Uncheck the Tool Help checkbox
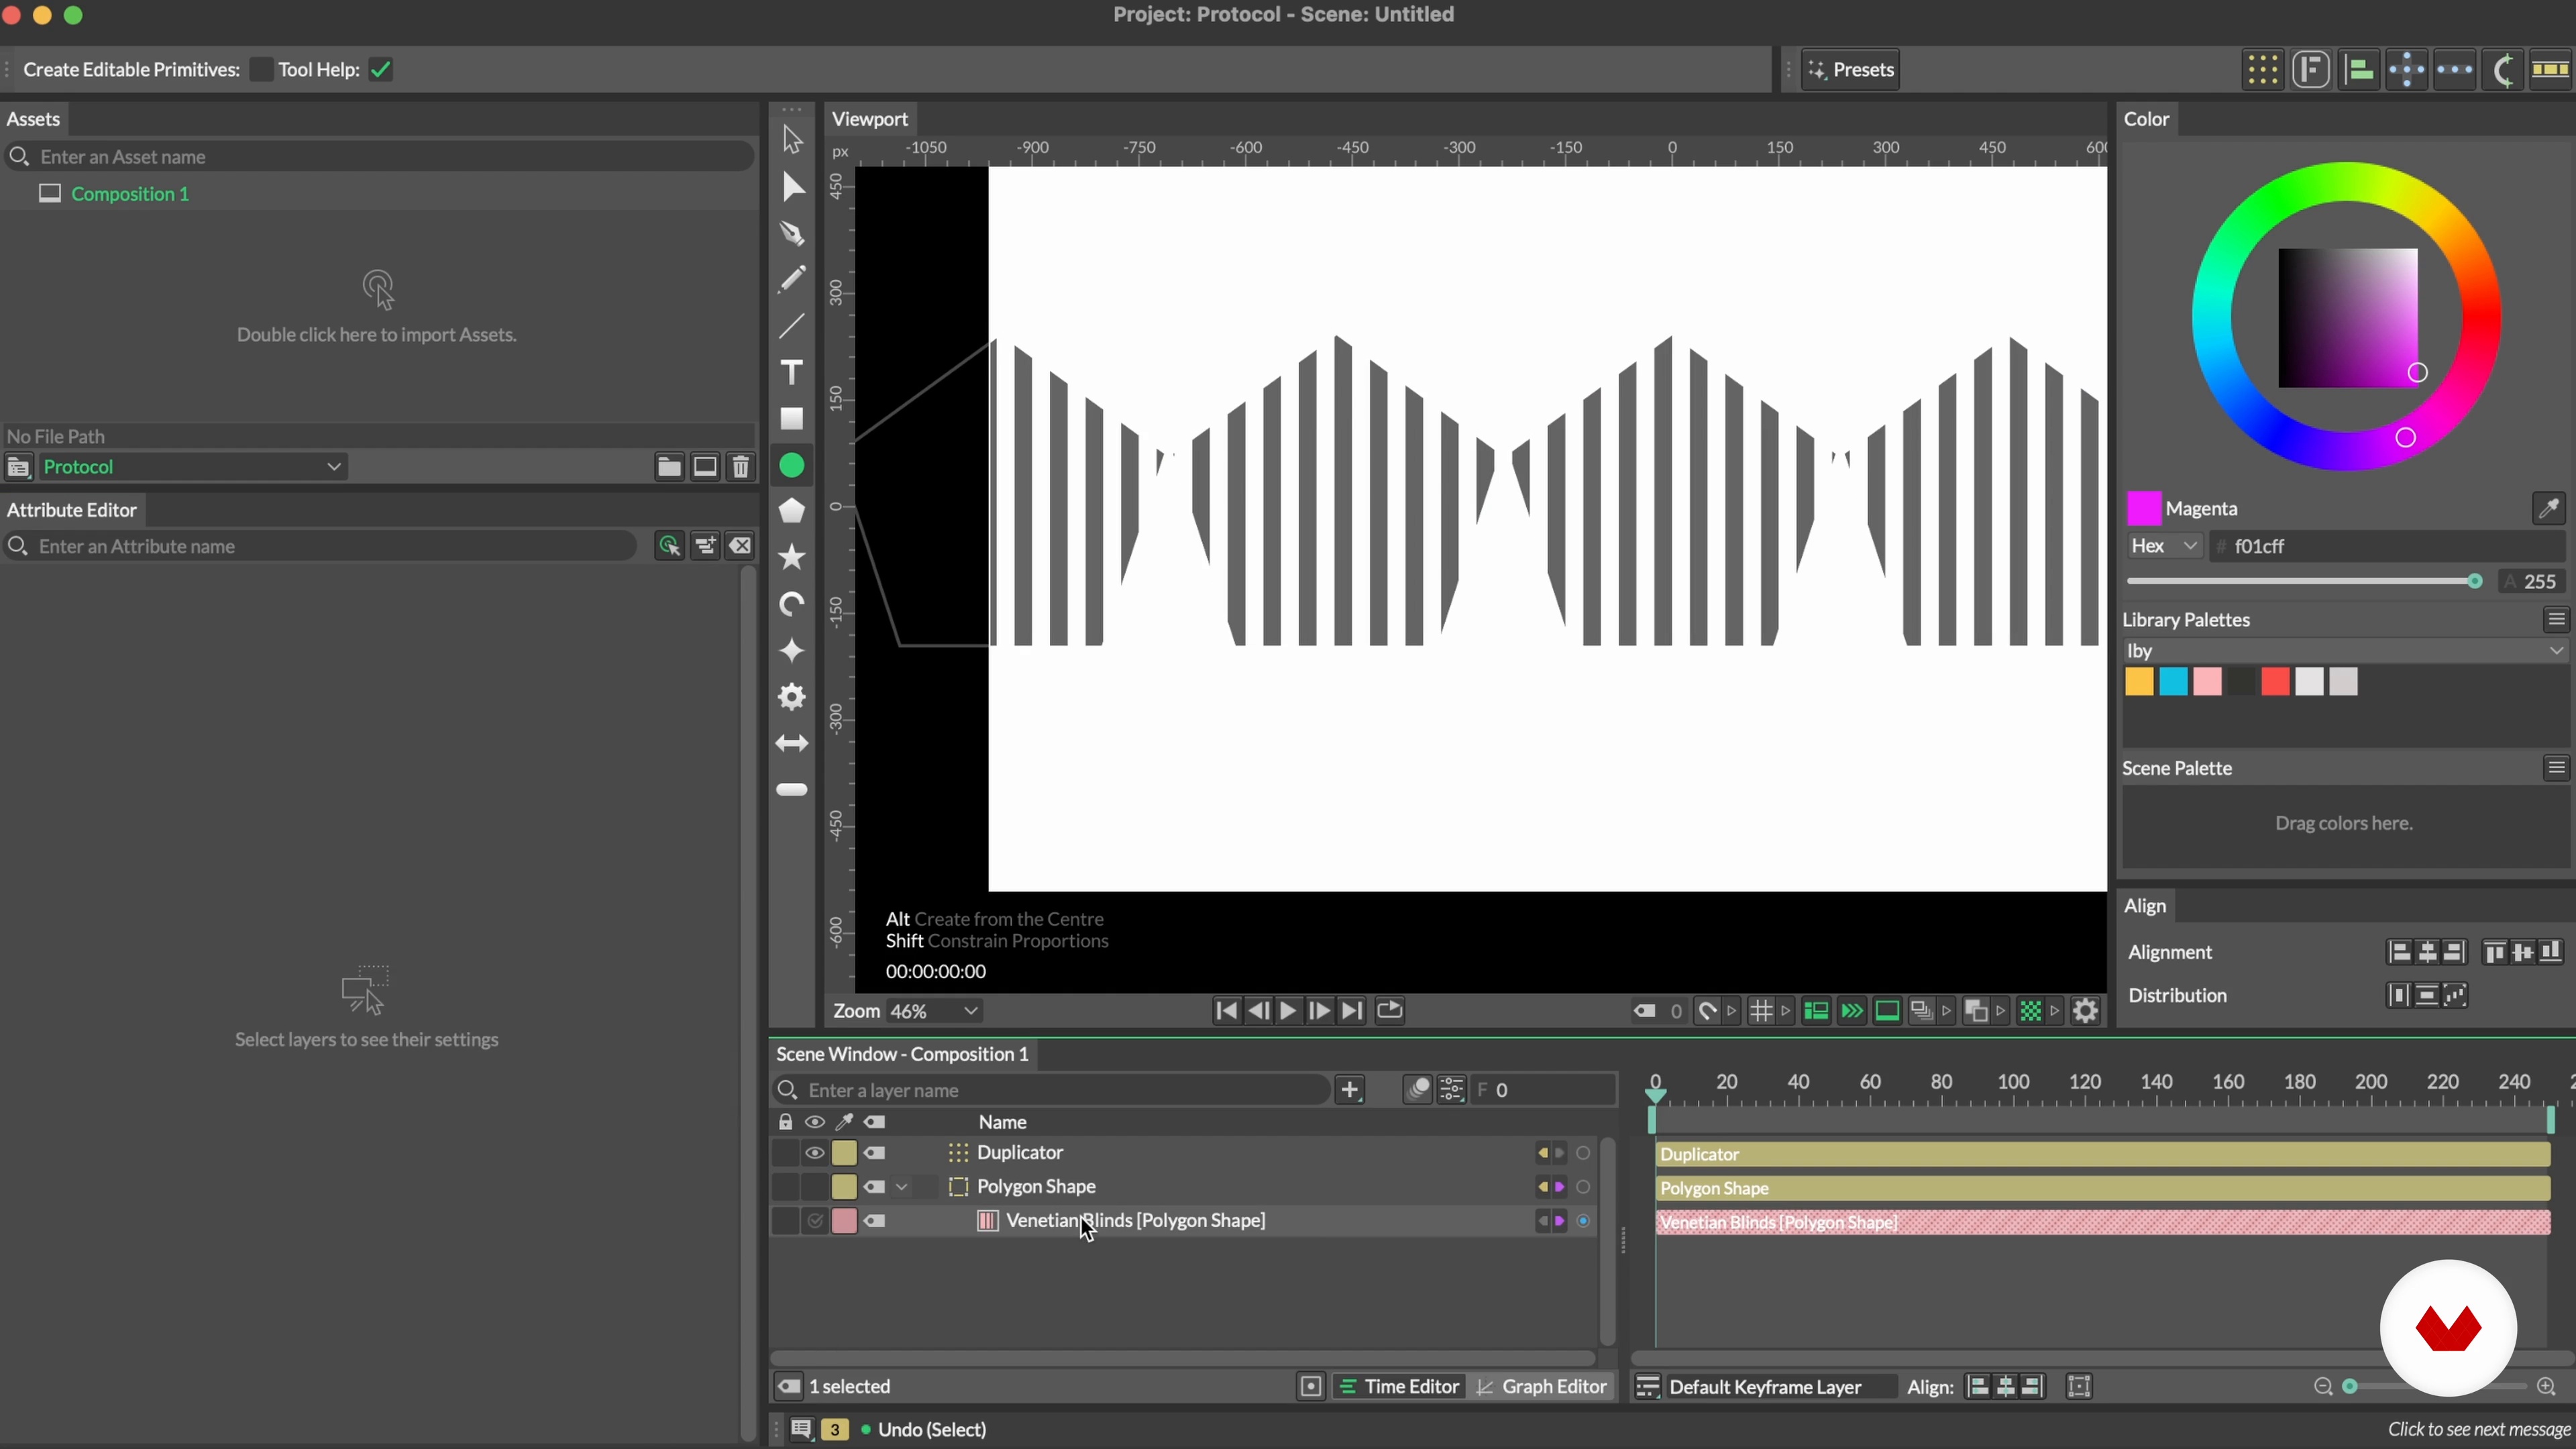 tap(381, 70)
